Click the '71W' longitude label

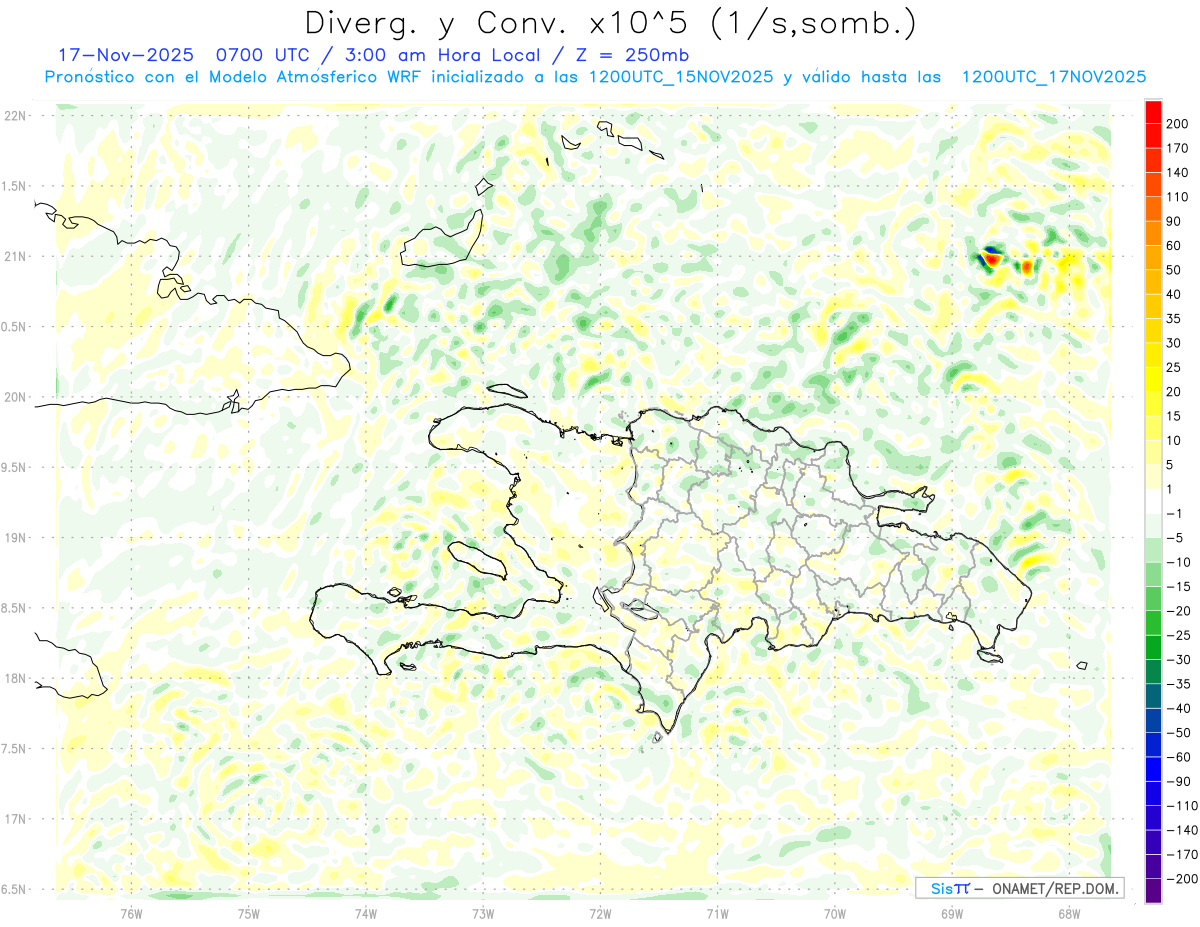[717, 913]
